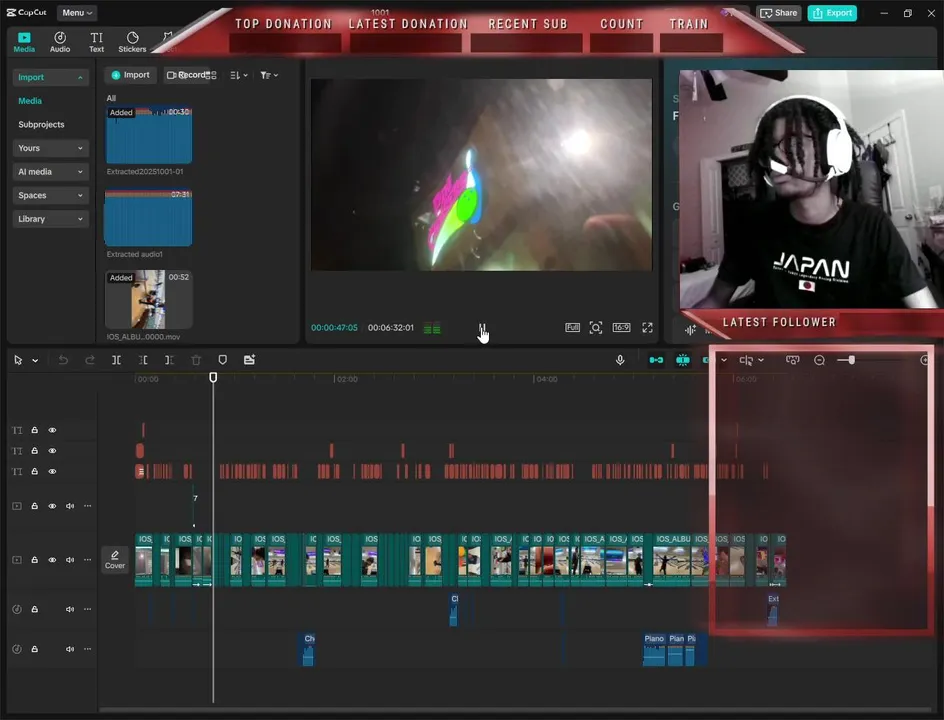Open the select tool mode dropdown
The image size is (944, 720).
tap(35, 361)
